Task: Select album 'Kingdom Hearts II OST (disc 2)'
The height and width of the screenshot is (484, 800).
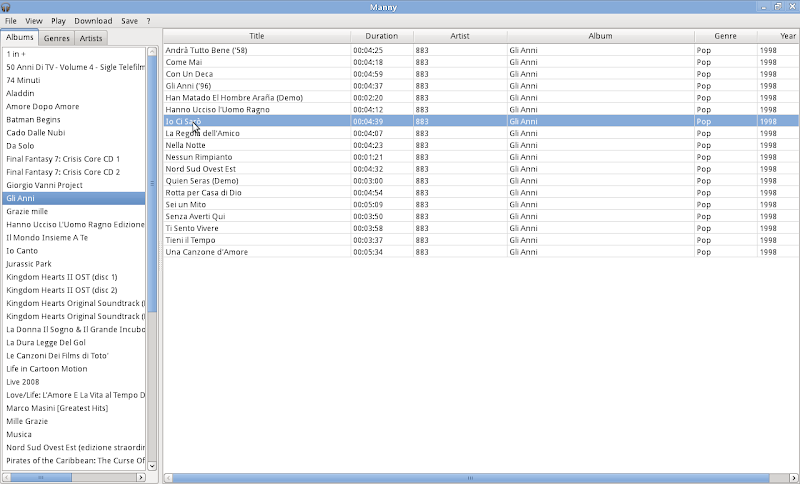Action: [74, 290]
